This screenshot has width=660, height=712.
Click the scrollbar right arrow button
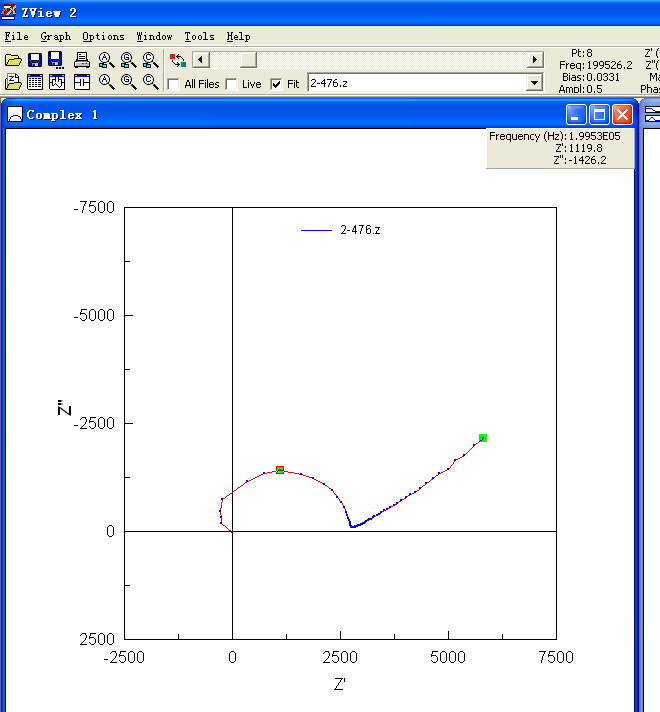pos(535,60)
